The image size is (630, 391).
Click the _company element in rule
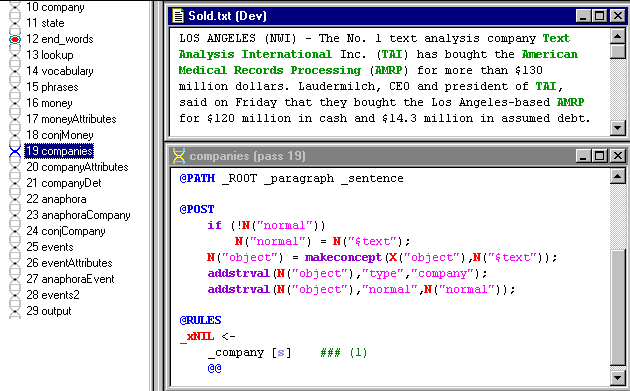pyautogui.click(x=236, y=353)
